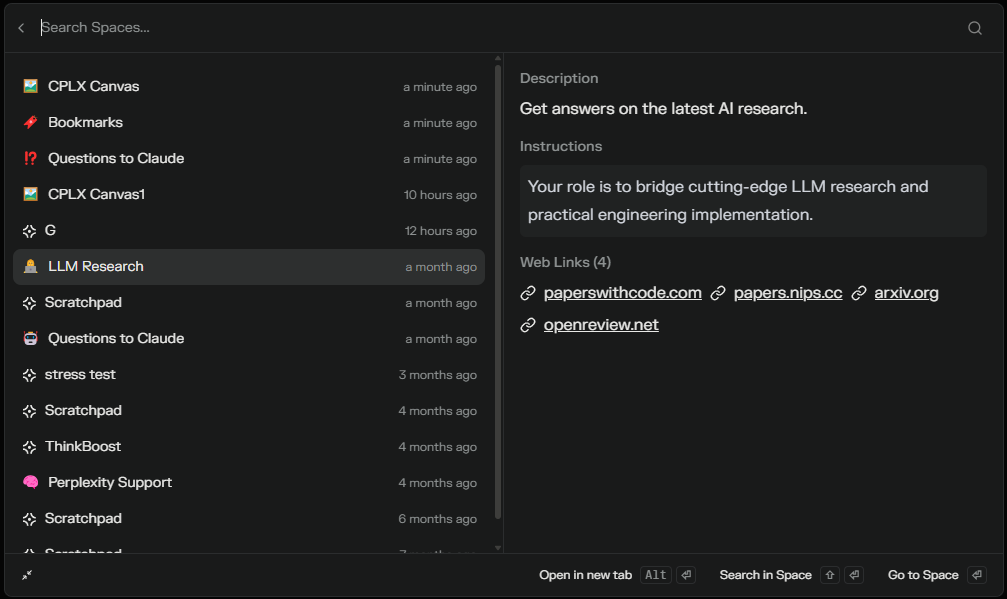Click the Bookmarks ticket icon
1007x599 pixels.
click(30, 122)
